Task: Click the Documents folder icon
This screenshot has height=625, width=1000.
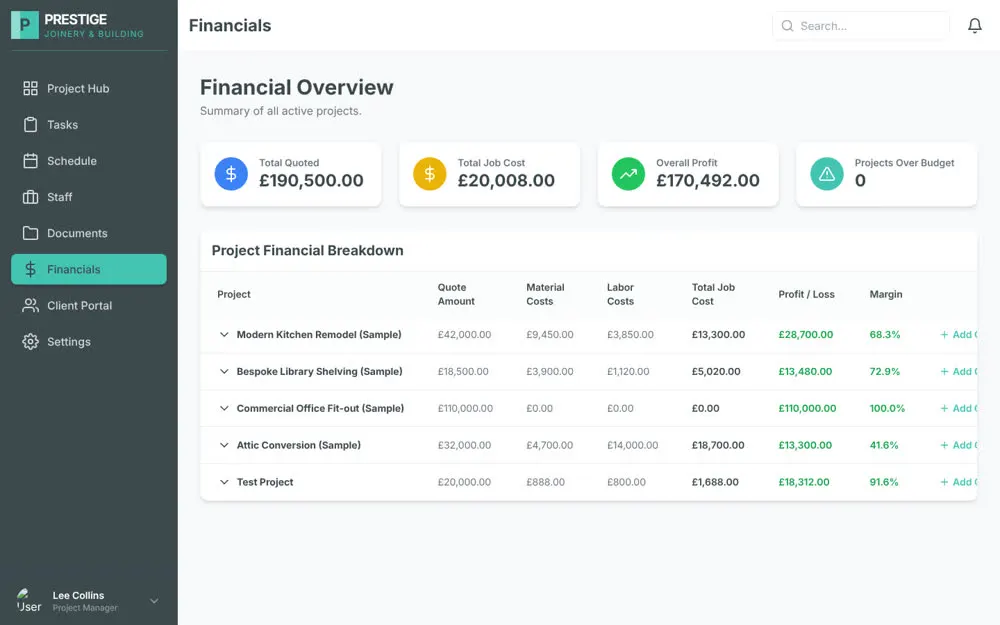Action: pos(30,233)
